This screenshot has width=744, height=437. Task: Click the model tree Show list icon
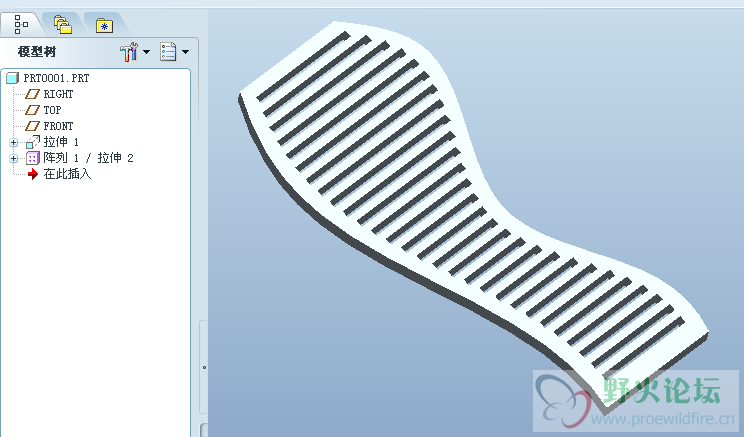168,52
